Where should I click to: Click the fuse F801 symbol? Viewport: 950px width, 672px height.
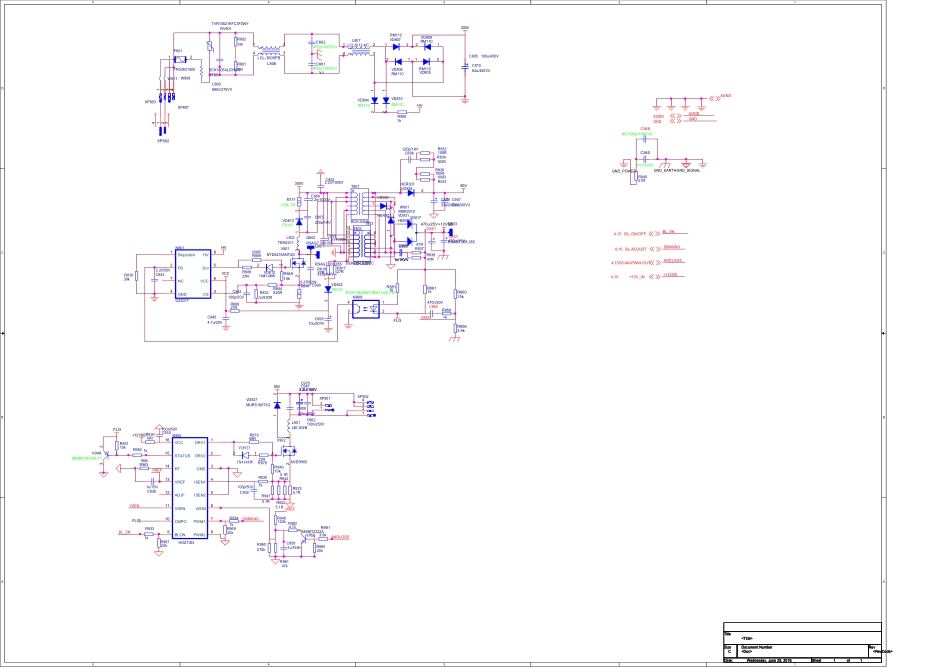[x=178, y=60]
